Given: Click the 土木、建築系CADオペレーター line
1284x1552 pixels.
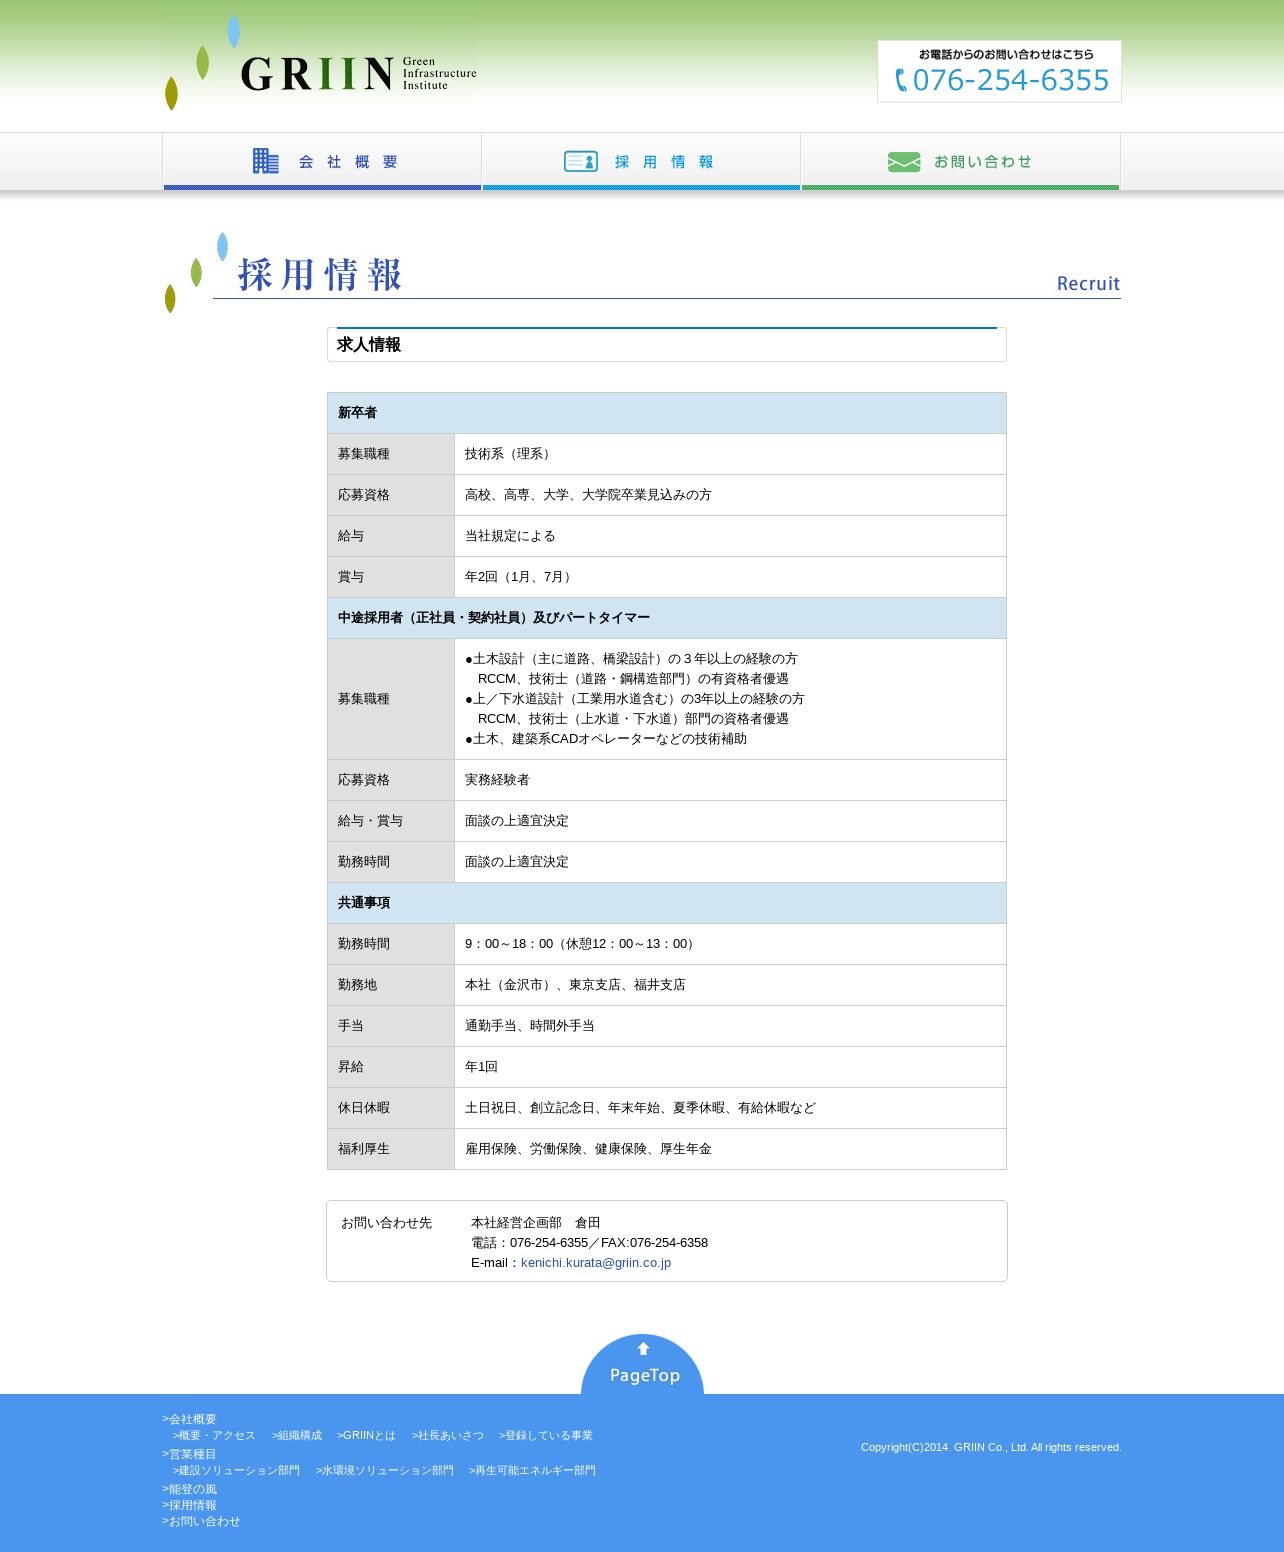Looking at the screenshot, I should (x=606, y=739).
